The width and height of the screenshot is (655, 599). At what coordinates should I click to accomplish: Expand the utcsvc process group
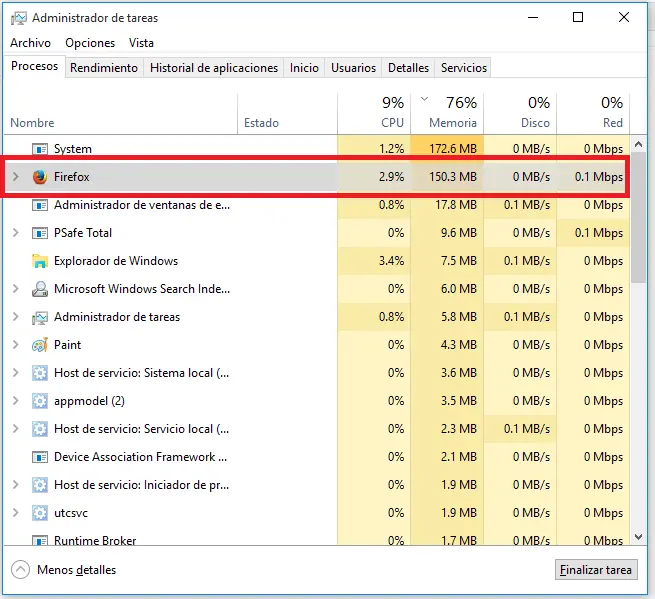pyautogui.click(x=16, y=513)
